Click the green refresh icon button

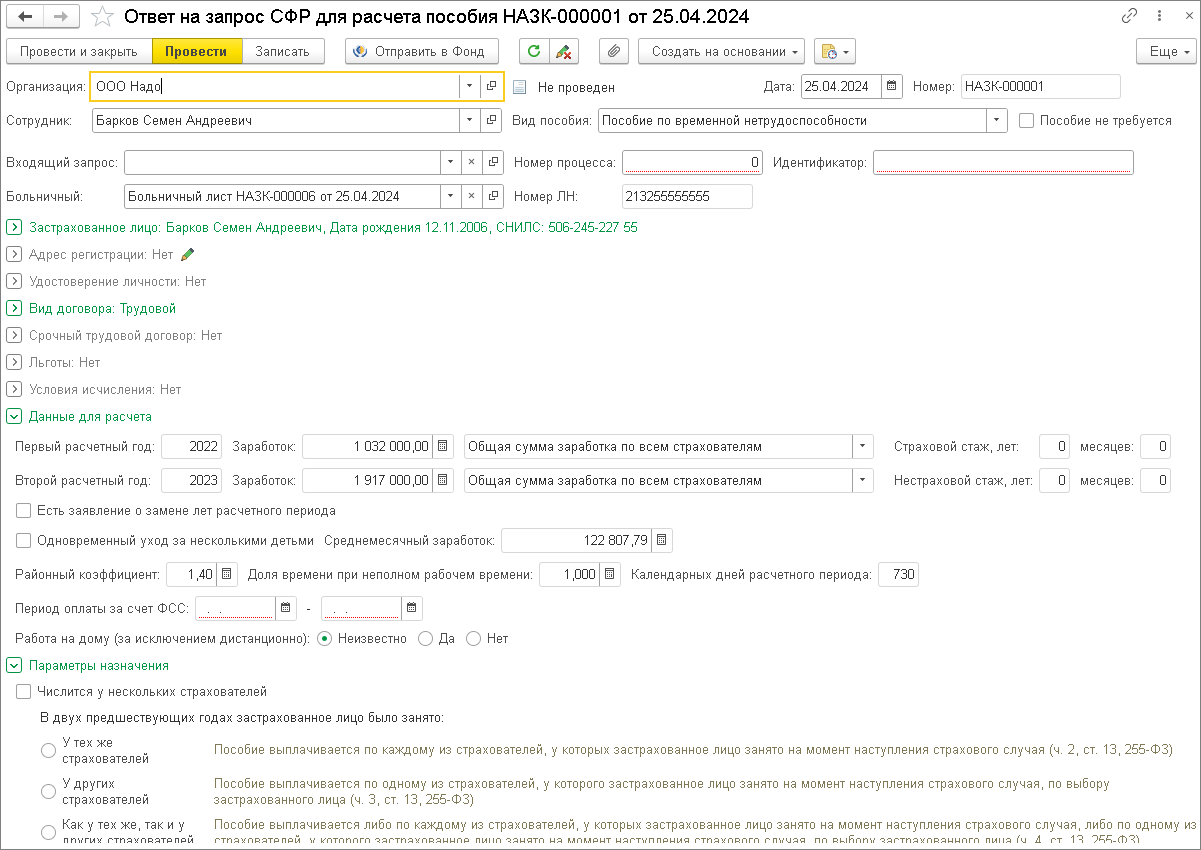click(x=533, y=52)
